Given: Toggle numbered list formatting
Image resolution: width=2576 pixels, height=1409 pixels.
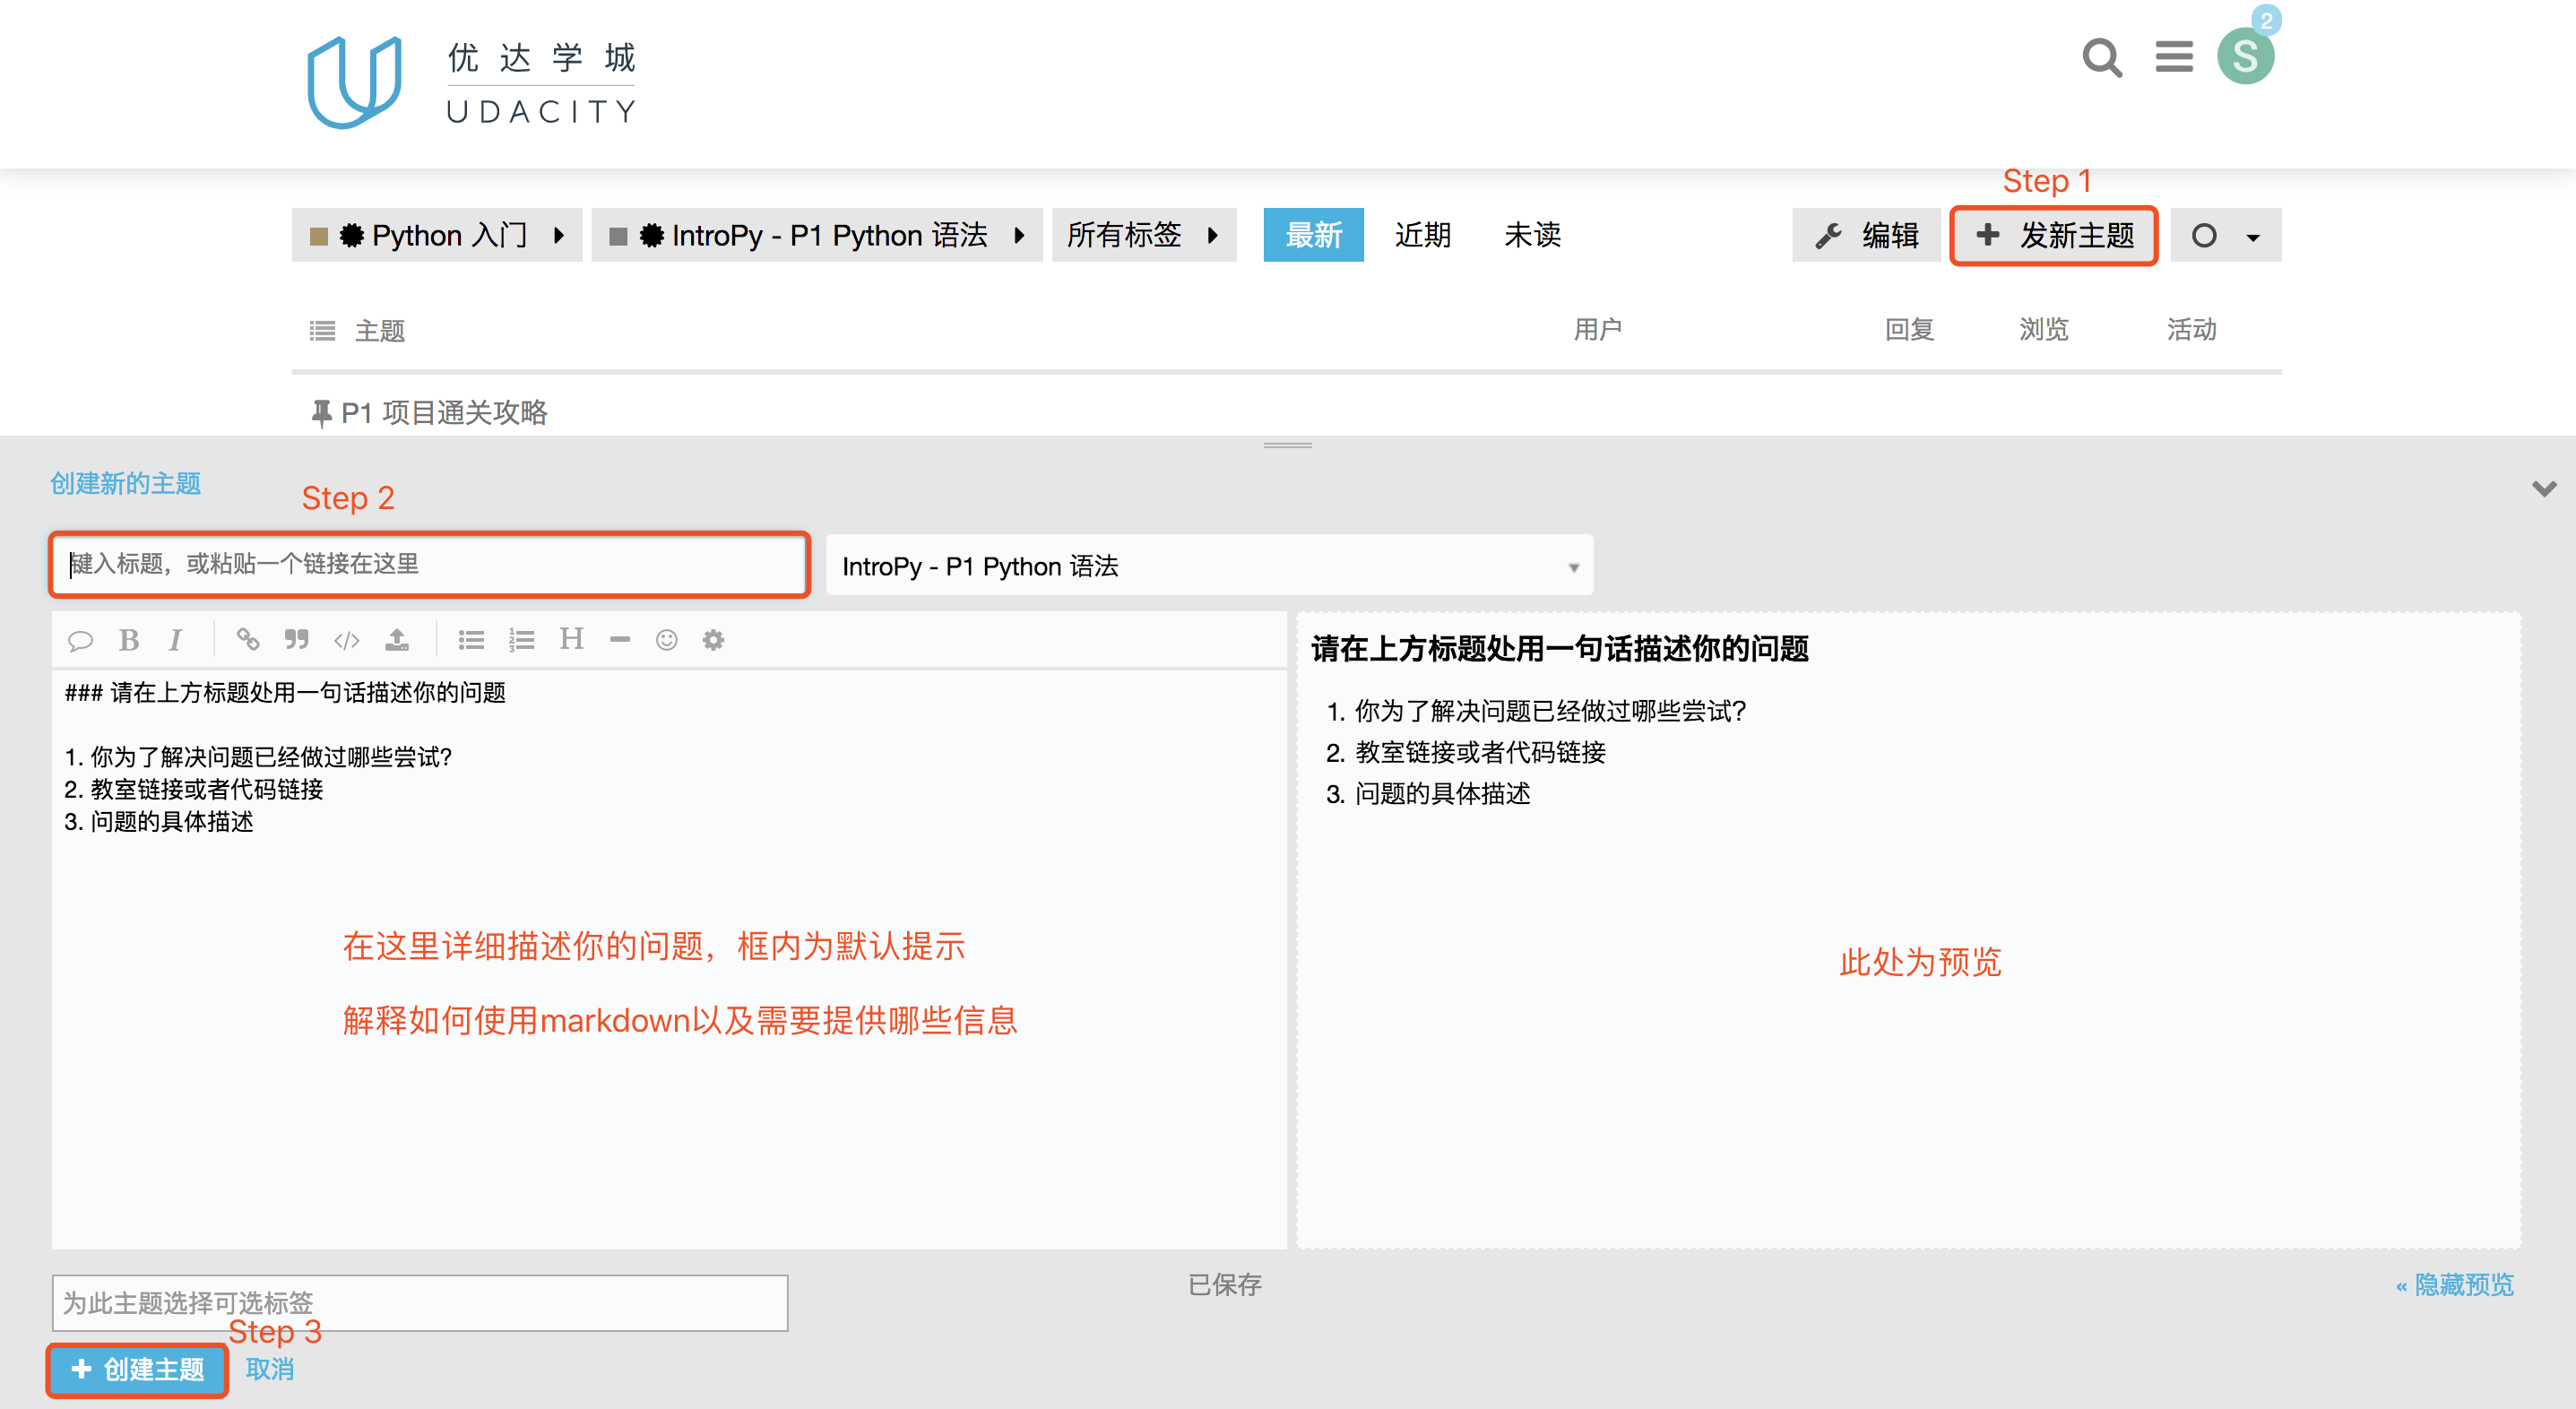Looking at the screenshot, I should click(521, 640).
